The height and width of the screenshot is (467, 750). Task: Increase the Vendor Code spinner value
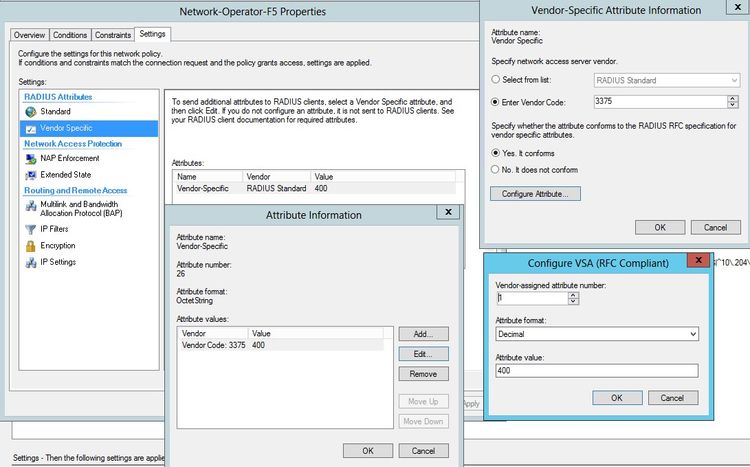point(732,99)
